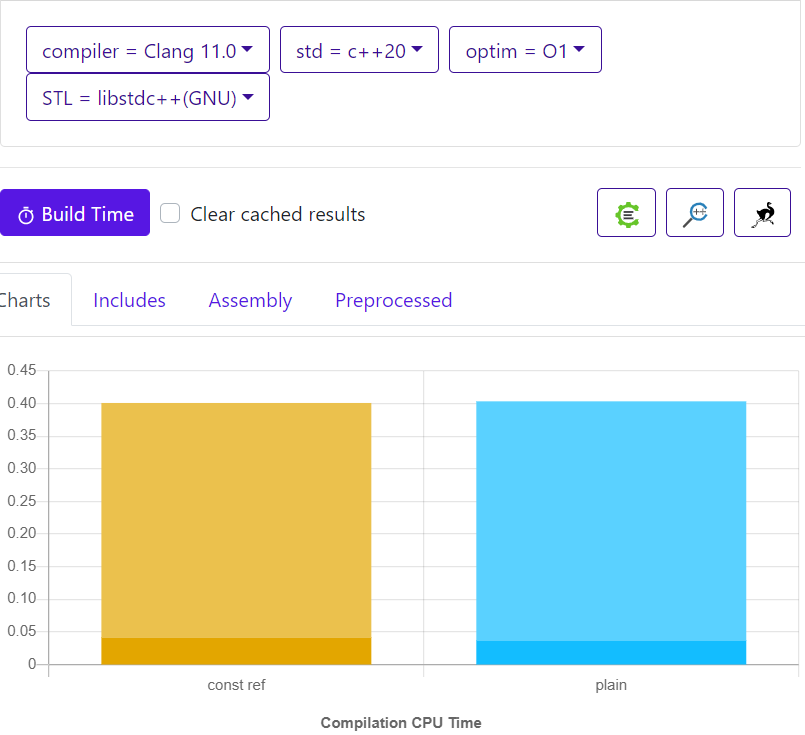Click the 'plain' x-axis label
The width and height of the screenshot is (805, 735).
point(611,686)
